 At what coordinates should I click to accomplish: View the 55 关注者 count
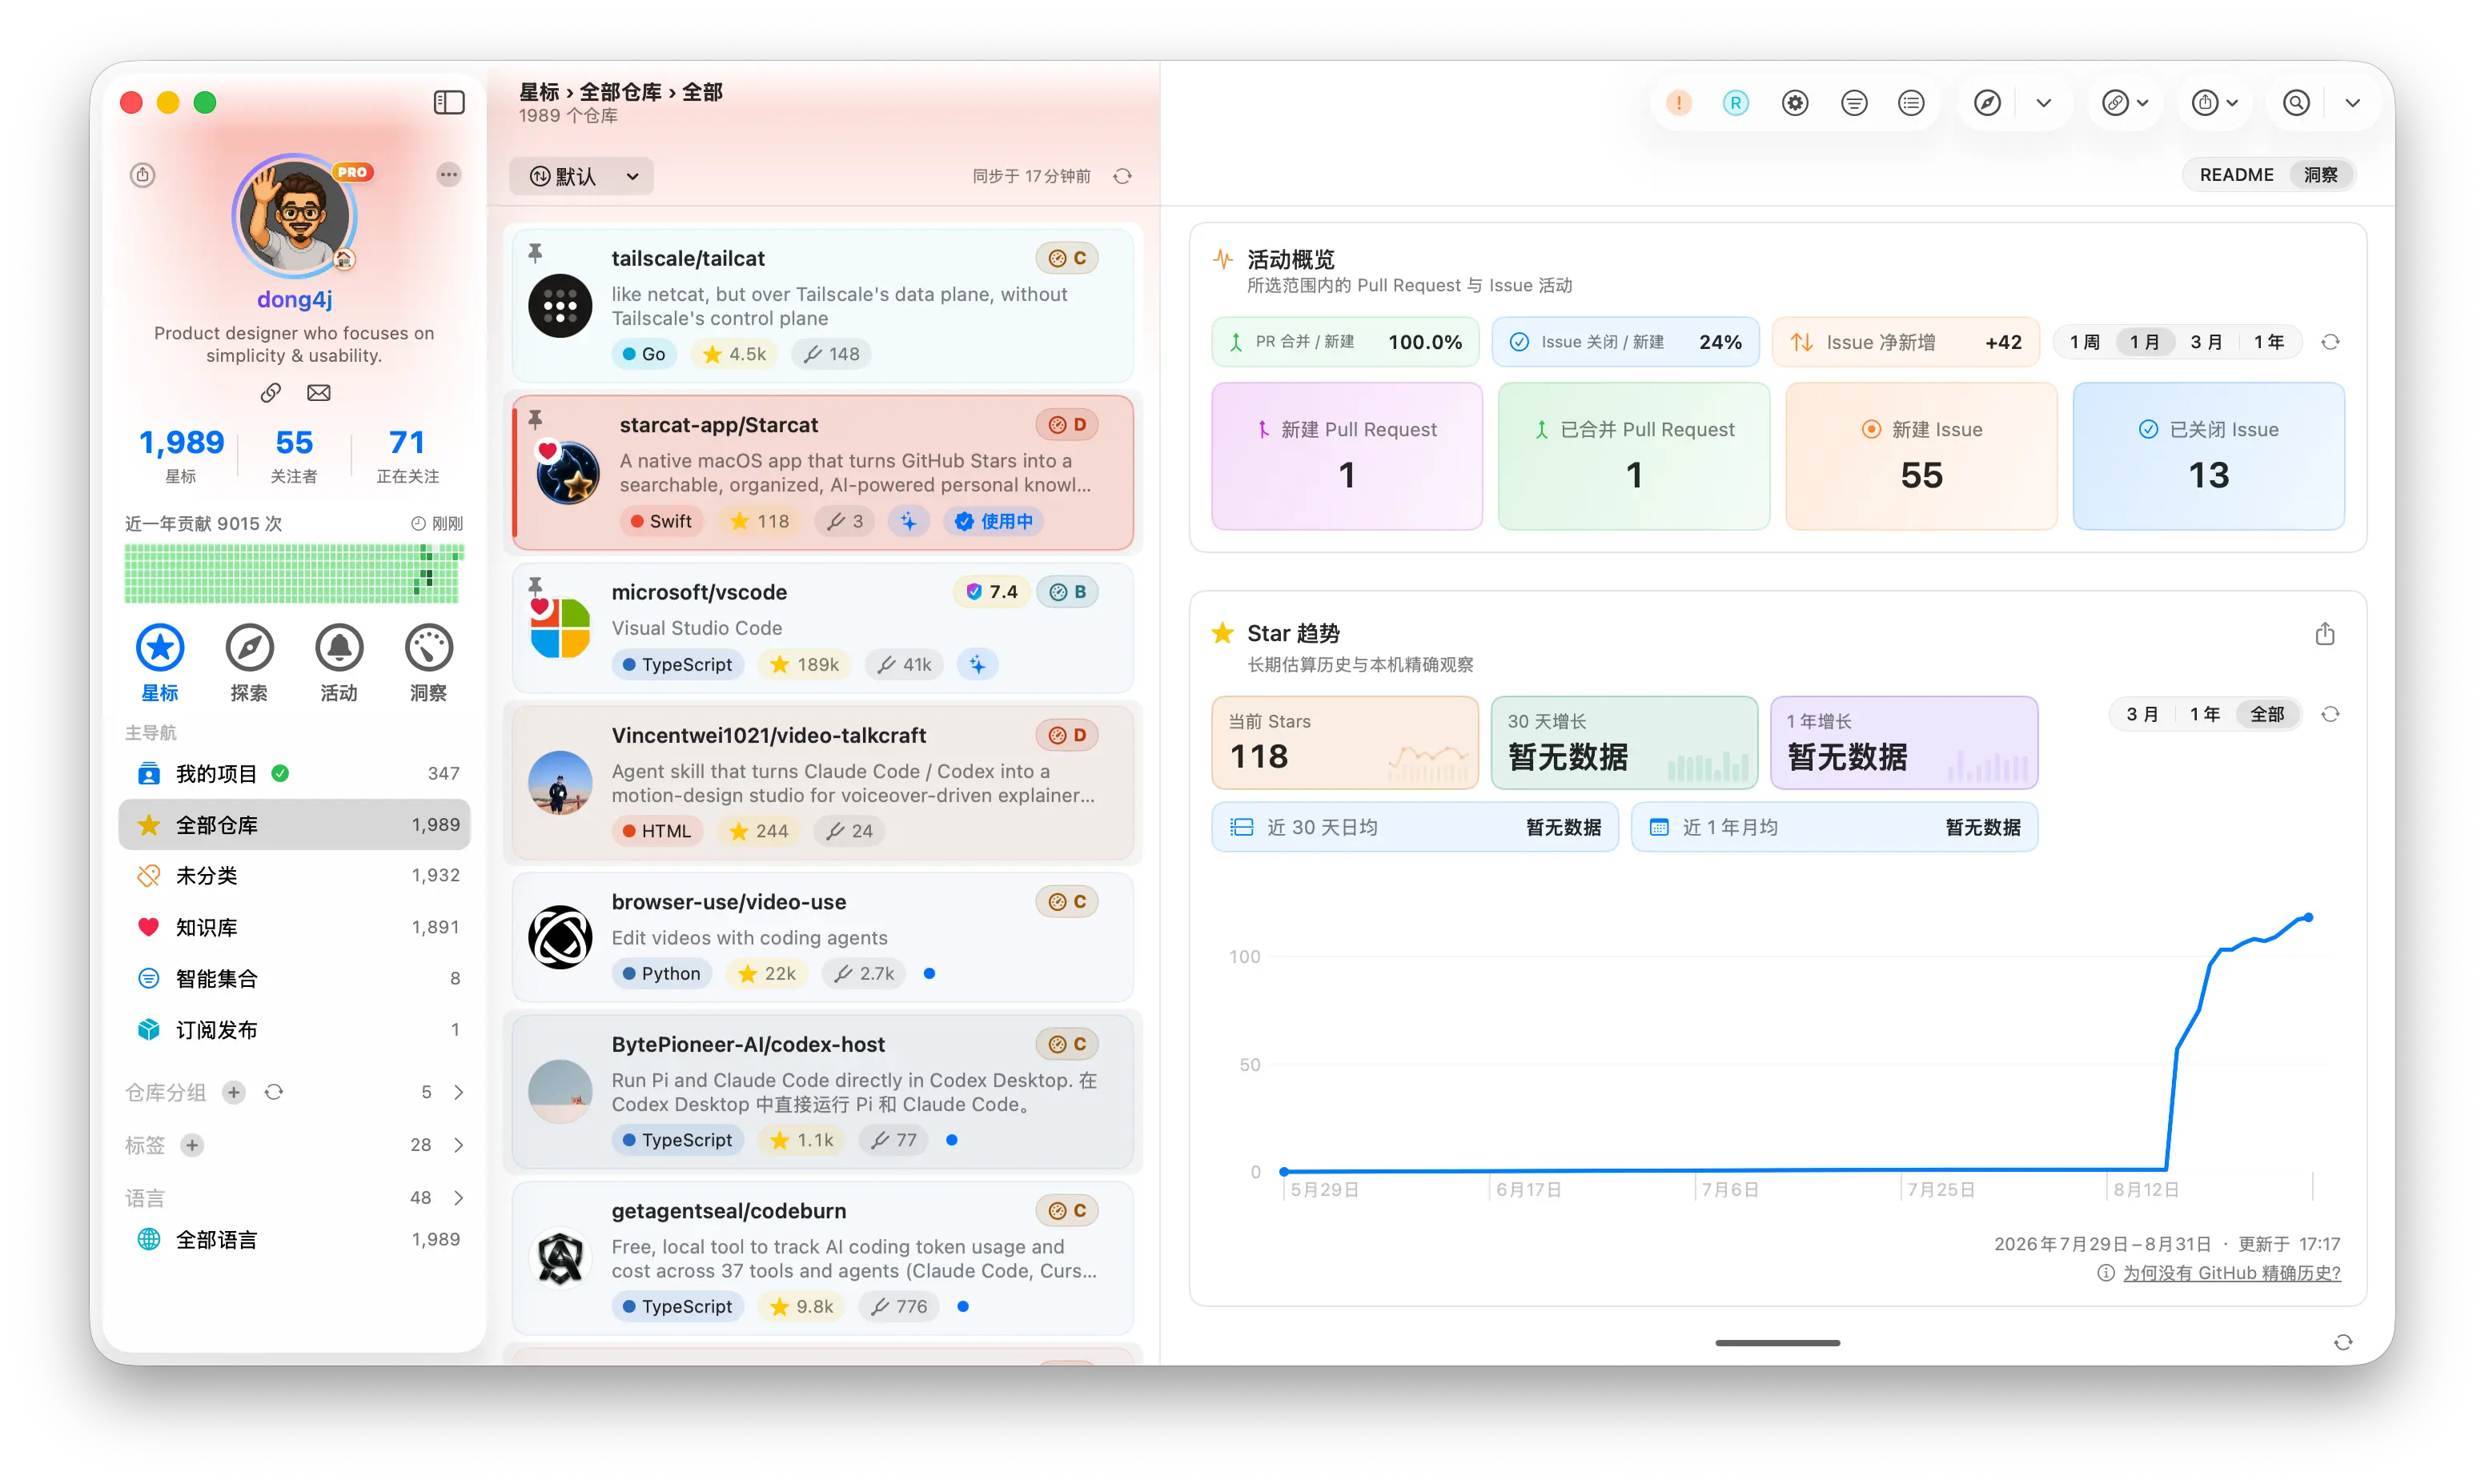coord(294,455)
